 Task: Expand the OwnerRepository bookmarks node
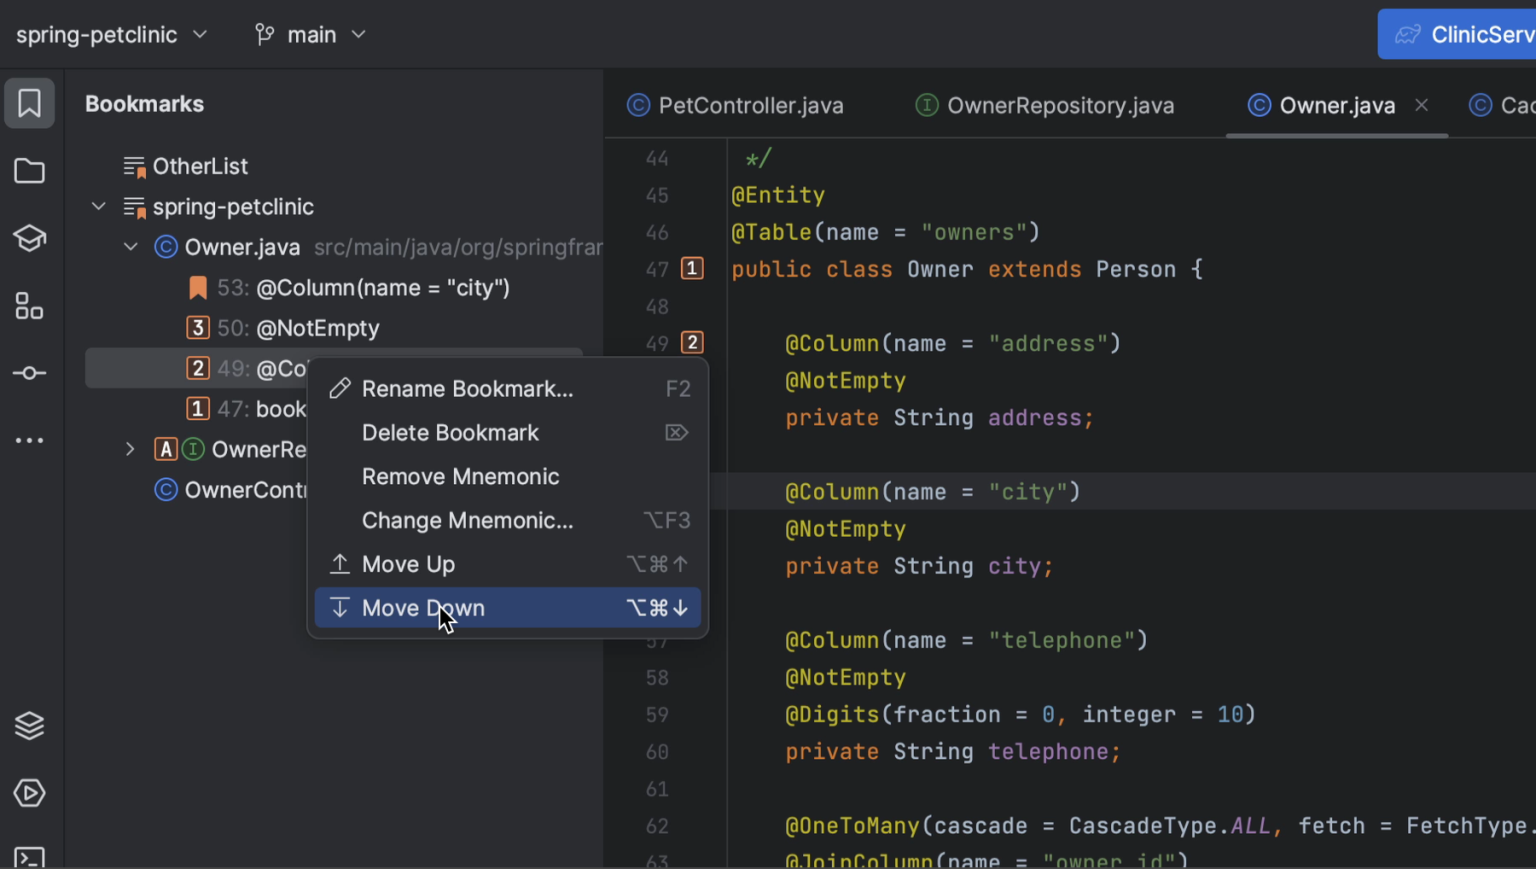pos(130,449)
